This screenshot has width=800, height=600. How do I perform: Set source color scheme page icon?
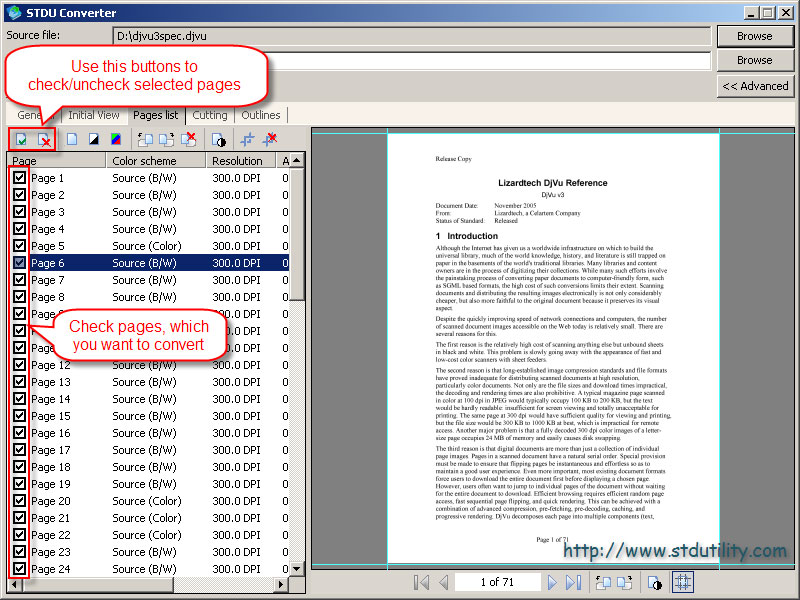(x=72, y=139)
